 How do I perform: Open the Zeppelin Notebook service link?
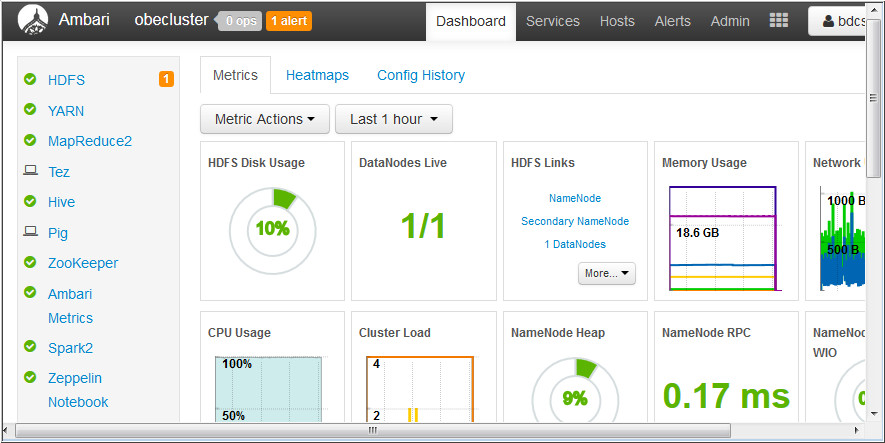(x=78, y=390)
